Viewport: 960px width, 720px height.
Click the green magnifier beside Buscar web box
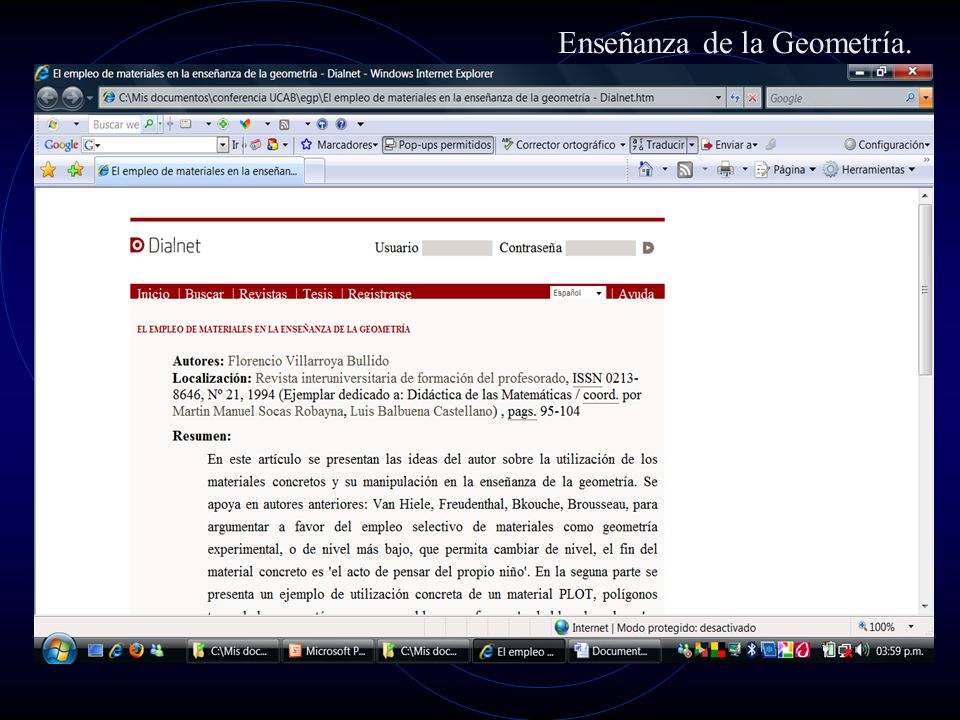pos(149,124)
